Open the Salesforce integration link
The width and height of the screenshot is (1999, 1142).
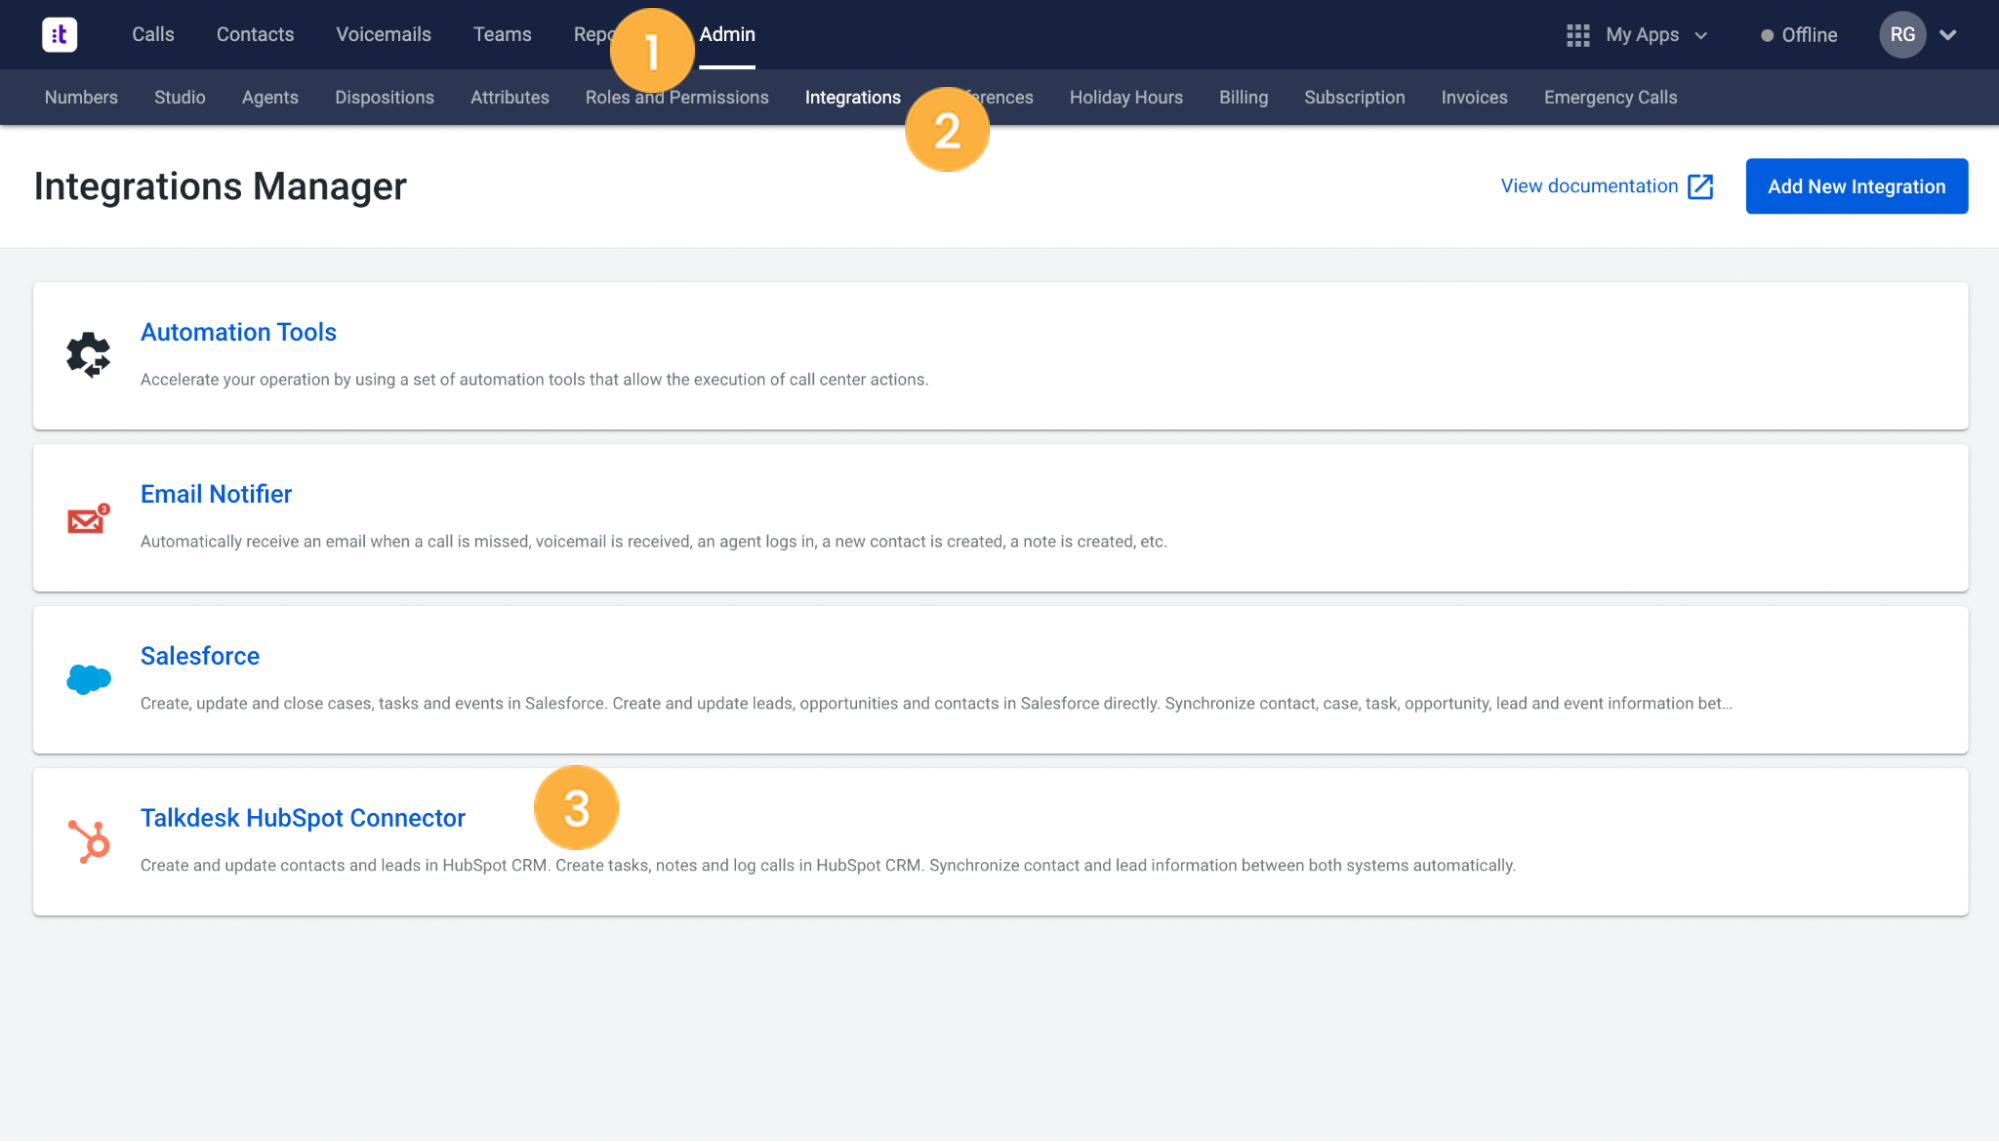pyautogui.click(x=200, y=656)
